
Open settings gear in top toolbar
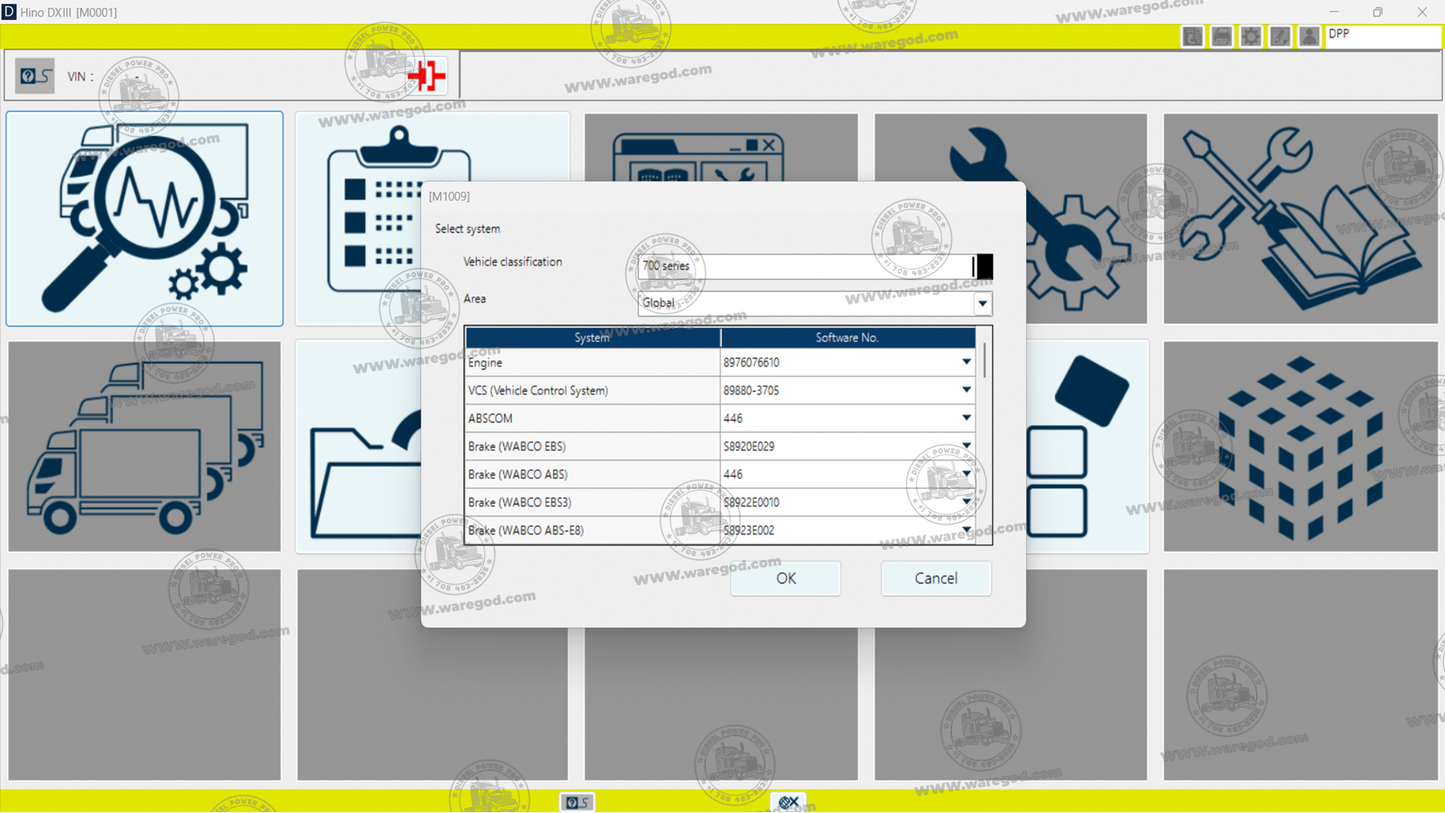coord(1250,37)
